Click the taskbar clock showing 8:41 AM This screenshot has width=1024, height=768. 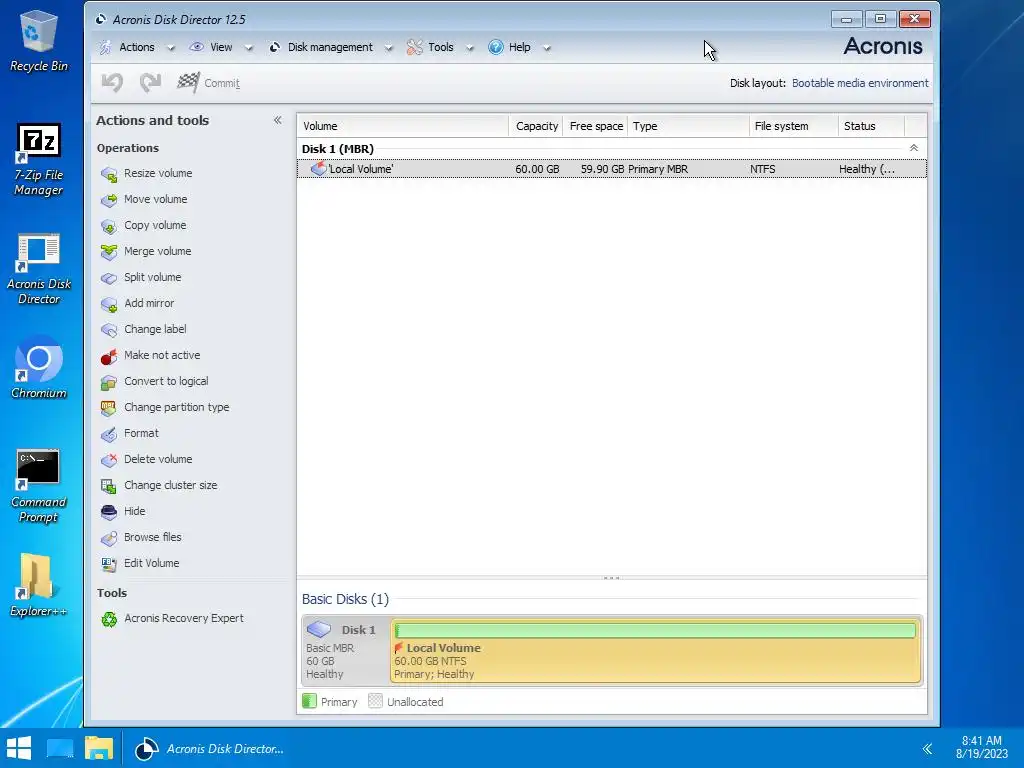coord(981,747)
